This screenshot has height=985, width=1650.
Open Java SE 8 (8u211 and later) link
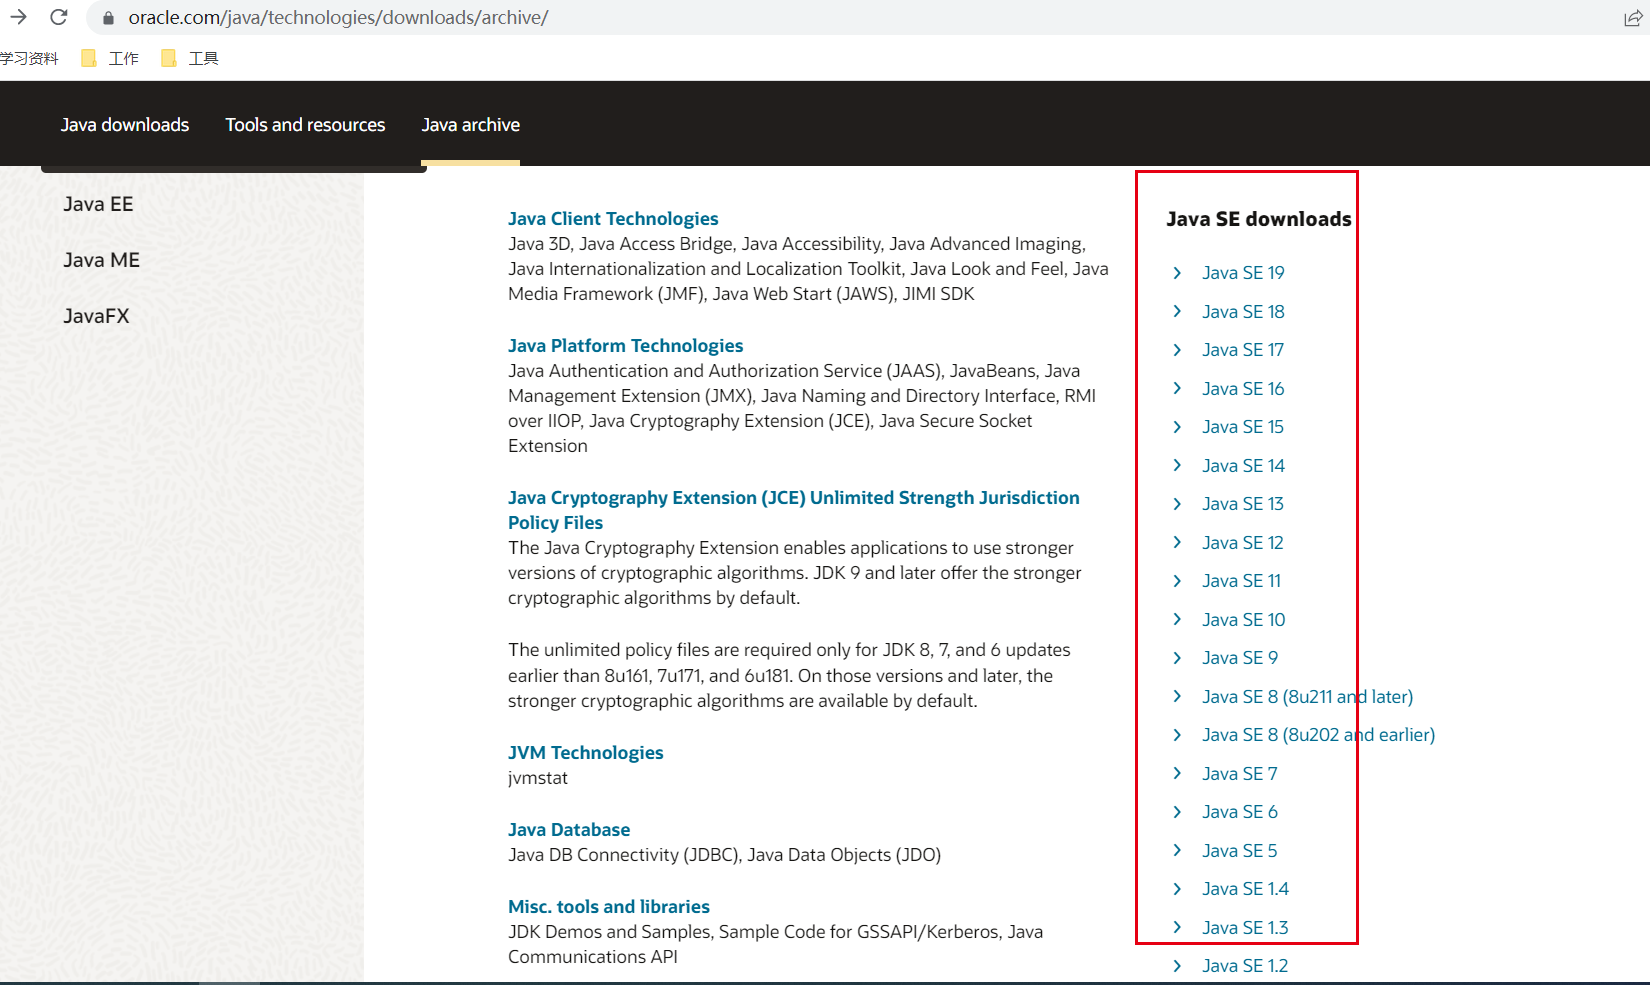pos(1307,697)
